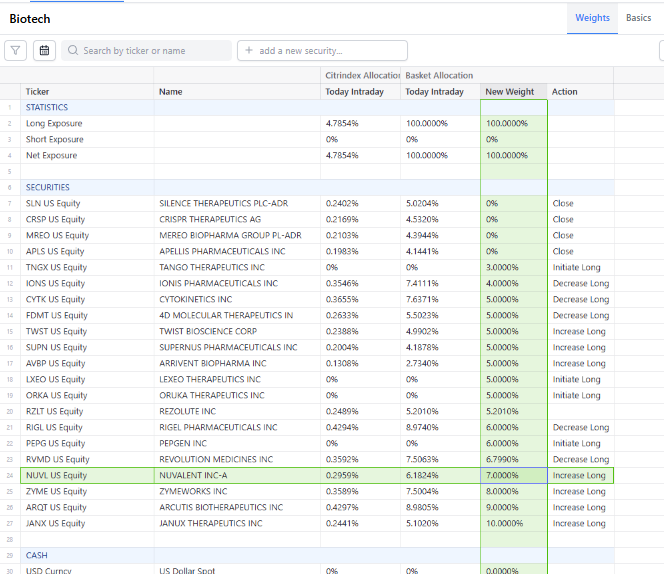Click Close action for SLN row
Screen dimensions: 664x574
[580, 204]
